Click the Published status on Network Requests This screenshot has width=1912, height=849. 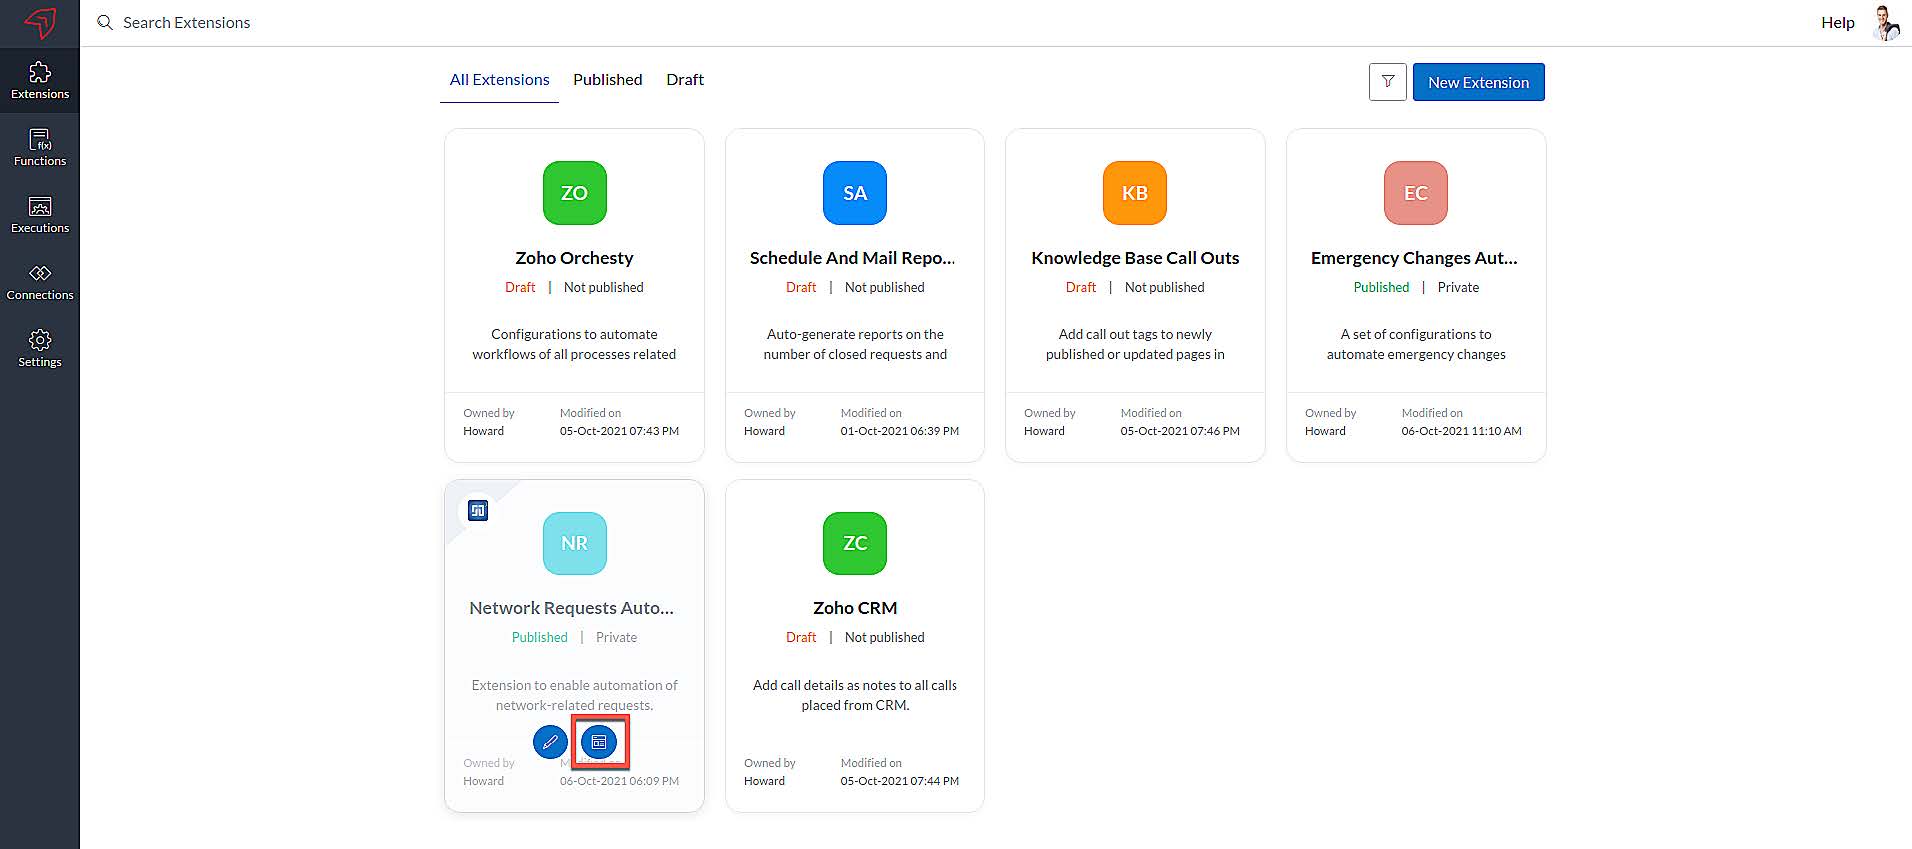540,637
